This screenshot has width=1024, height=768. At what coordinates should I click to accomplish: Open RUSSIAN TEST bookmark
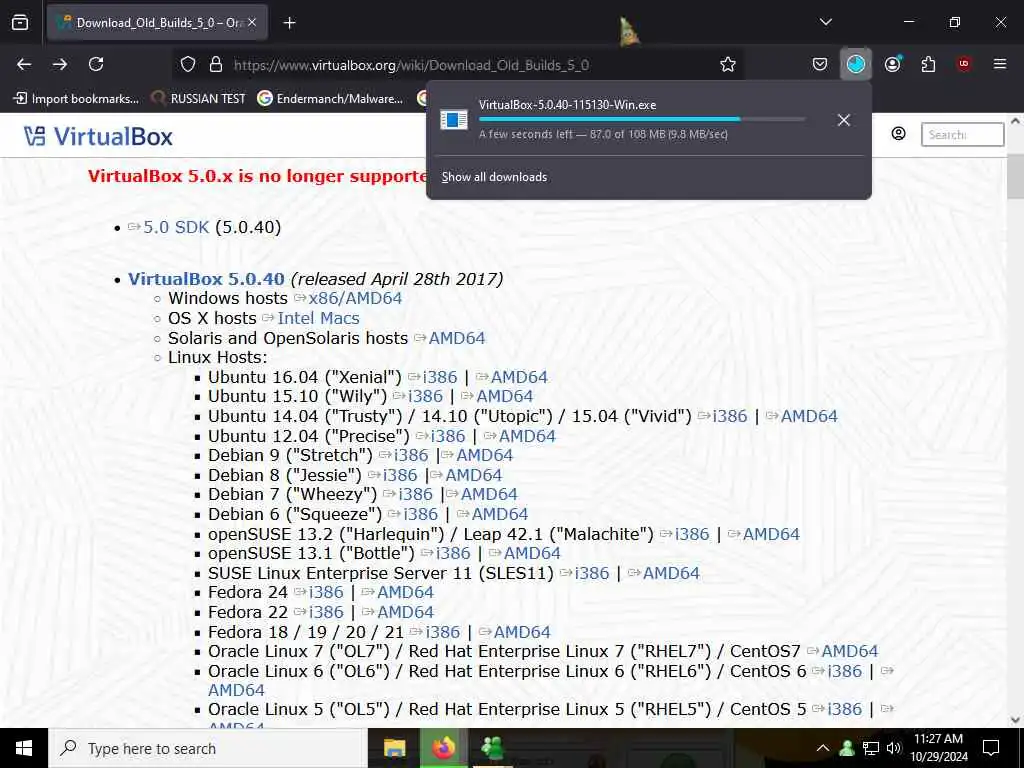point(199,99)
